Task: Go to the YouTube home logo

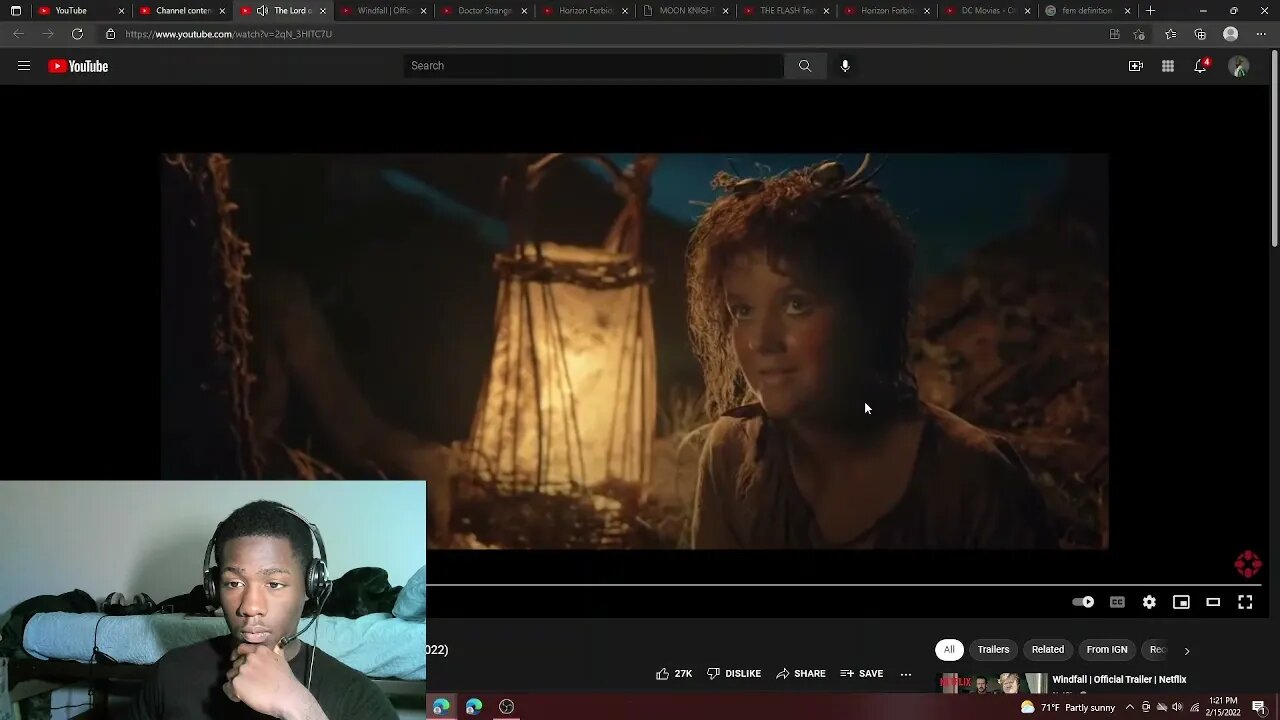Action: coord(78,66)
